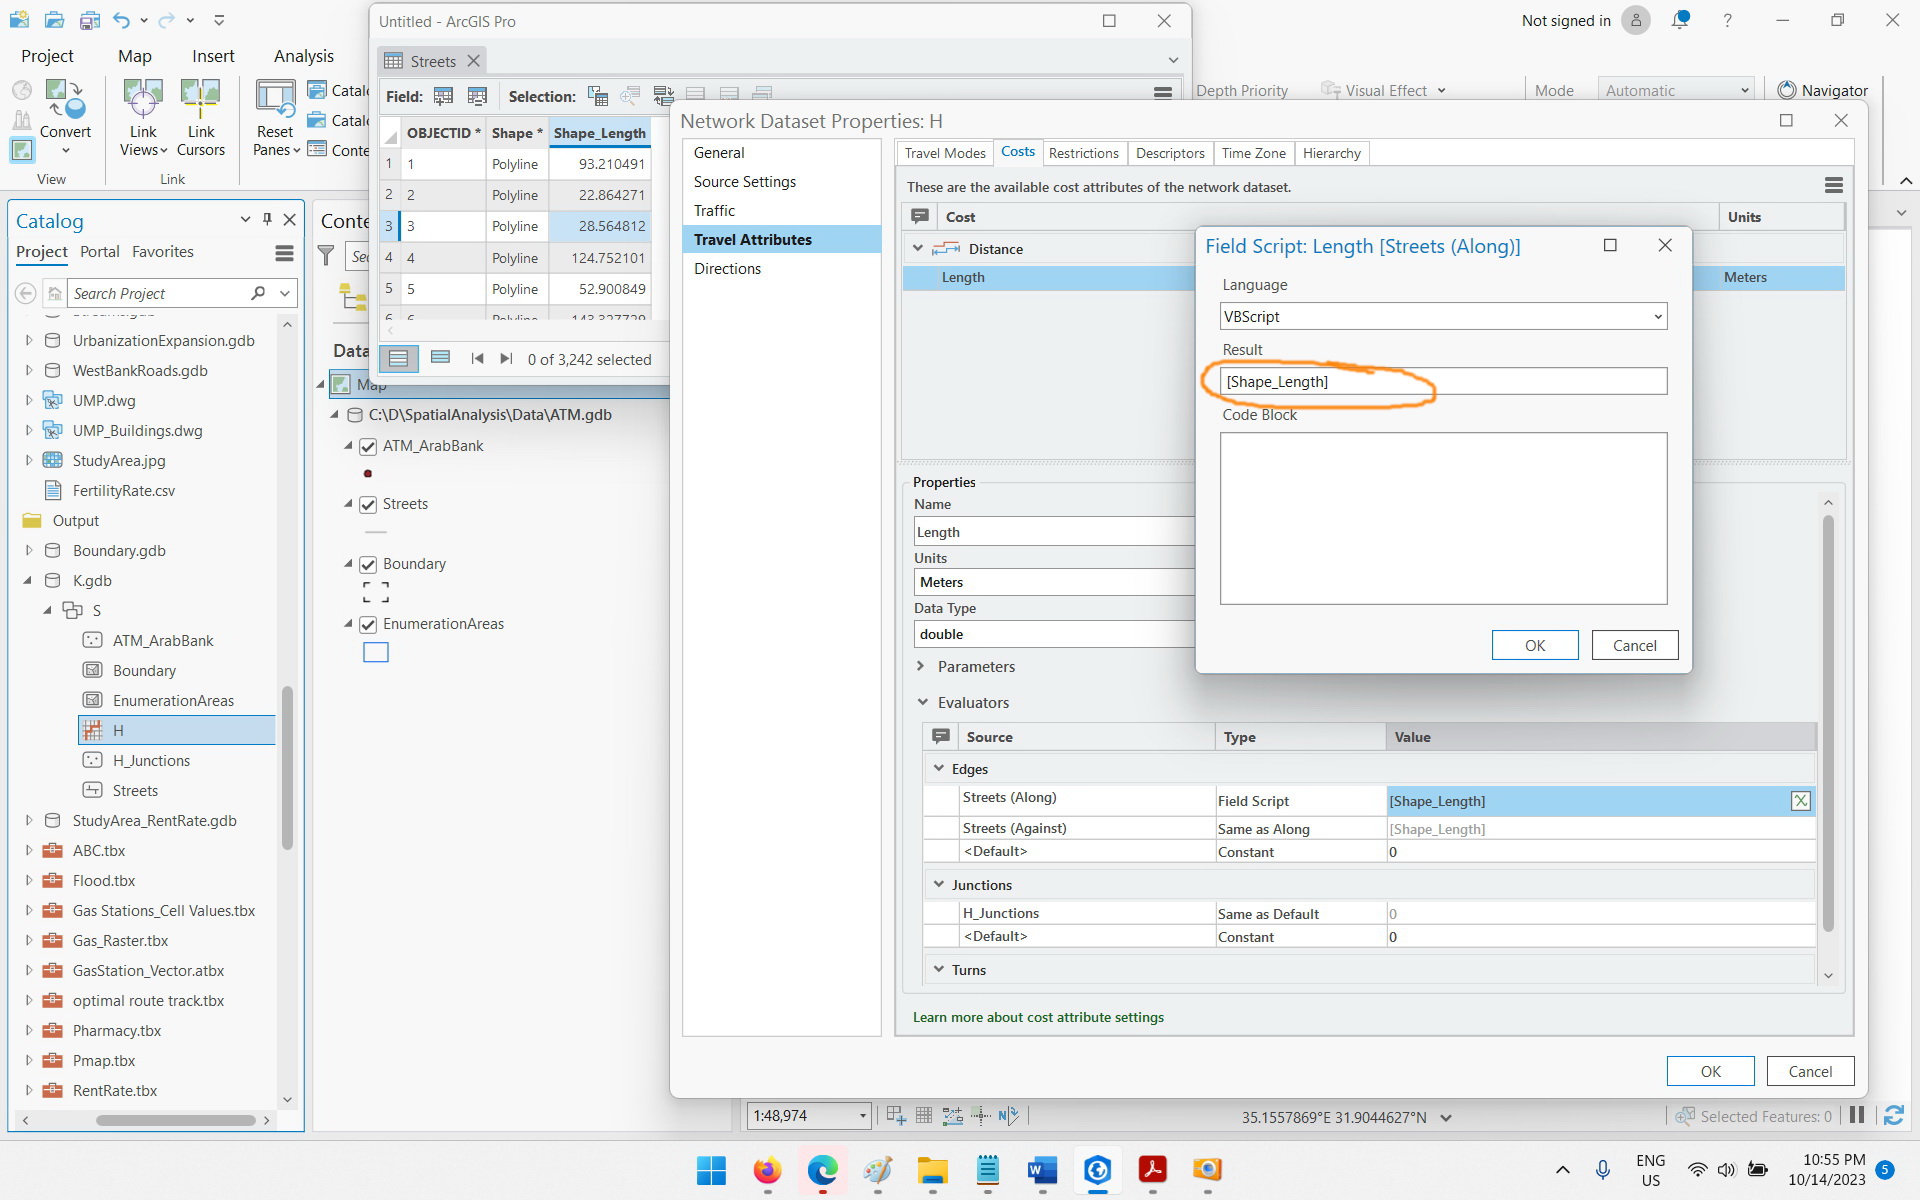Image resolution: width=1920 pixels, height=1200 pixels.
Task: Click the Reset Panes icon
Action: (275, 100)
